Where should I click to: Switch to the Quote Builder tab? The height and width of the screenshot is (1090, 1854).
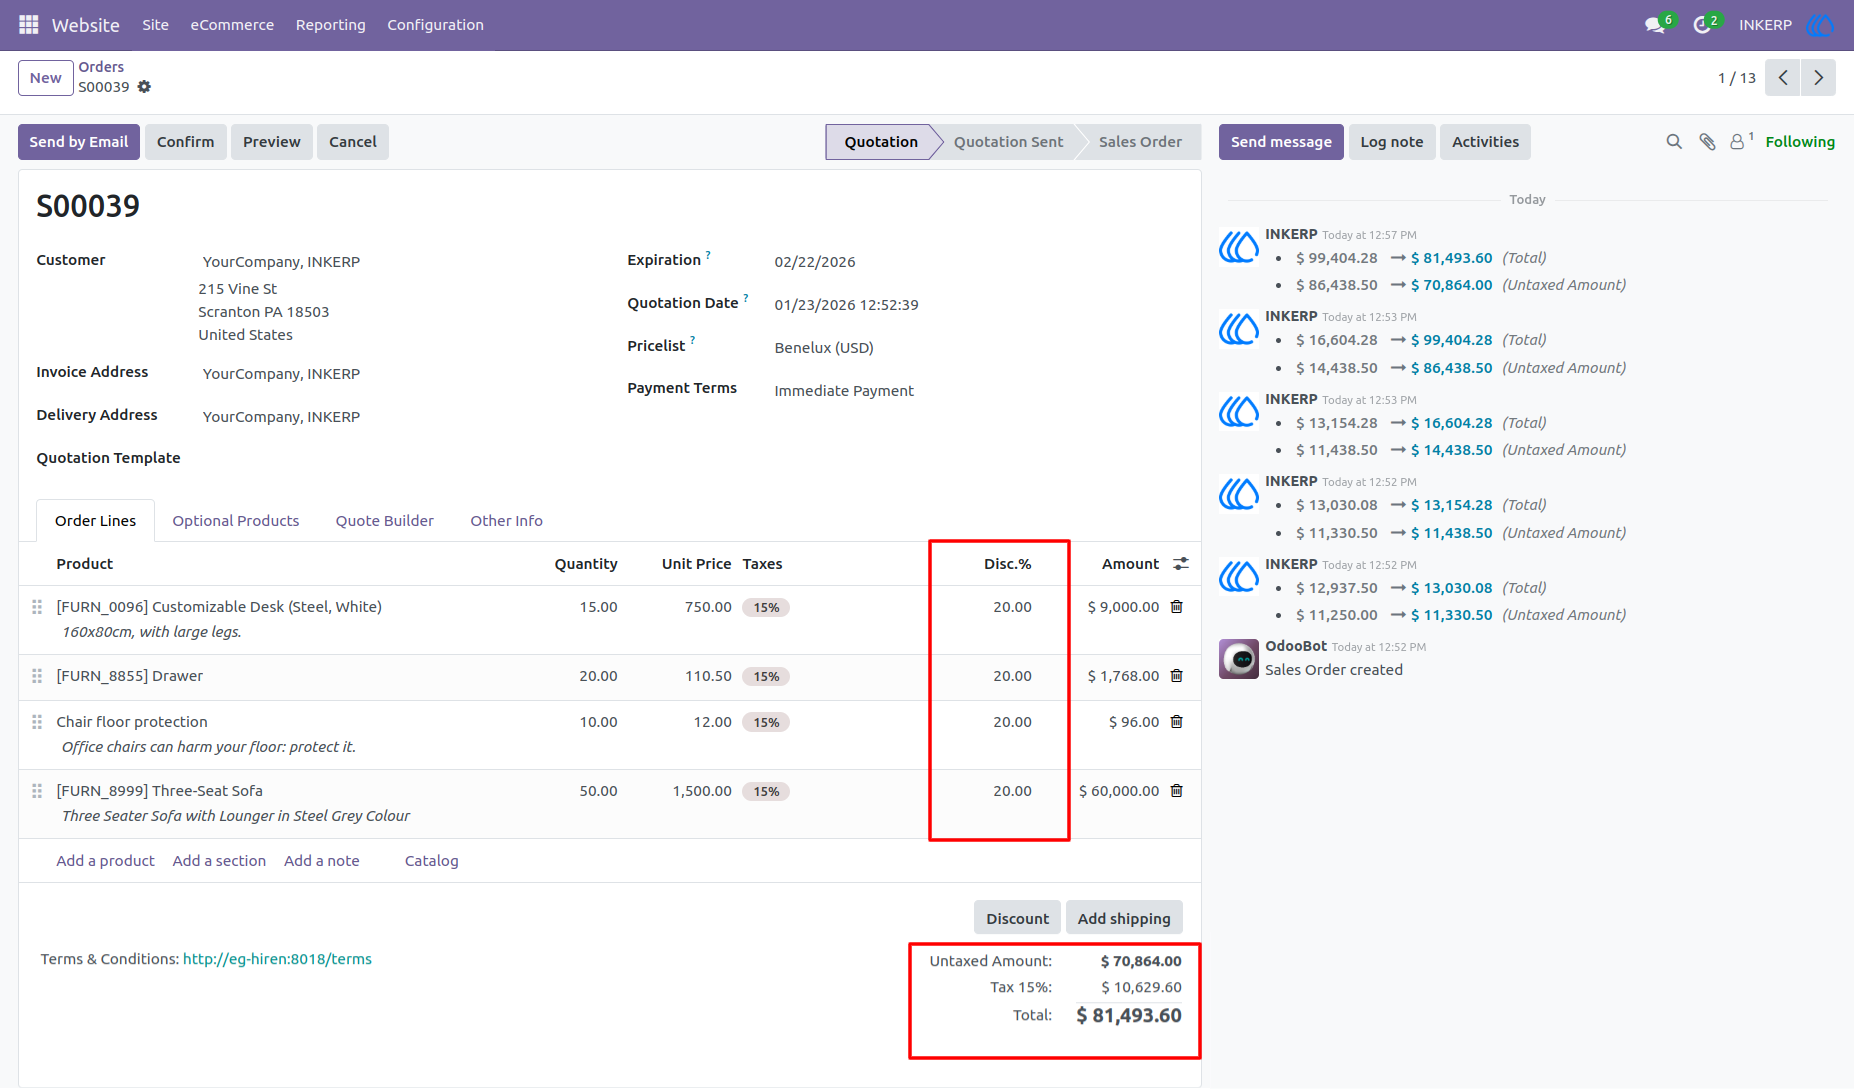click(x=385, y=521)
